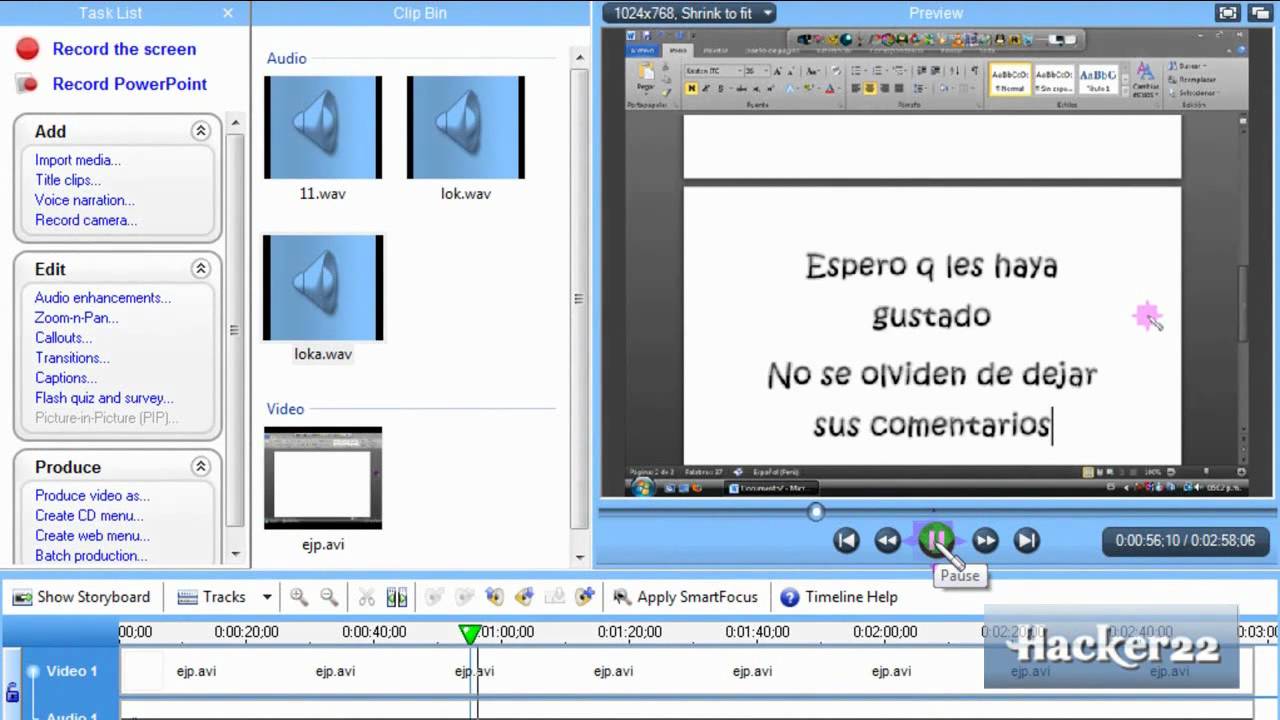1280x720 pixels.
Task: Open Record camera
Action: coord(86,220)
